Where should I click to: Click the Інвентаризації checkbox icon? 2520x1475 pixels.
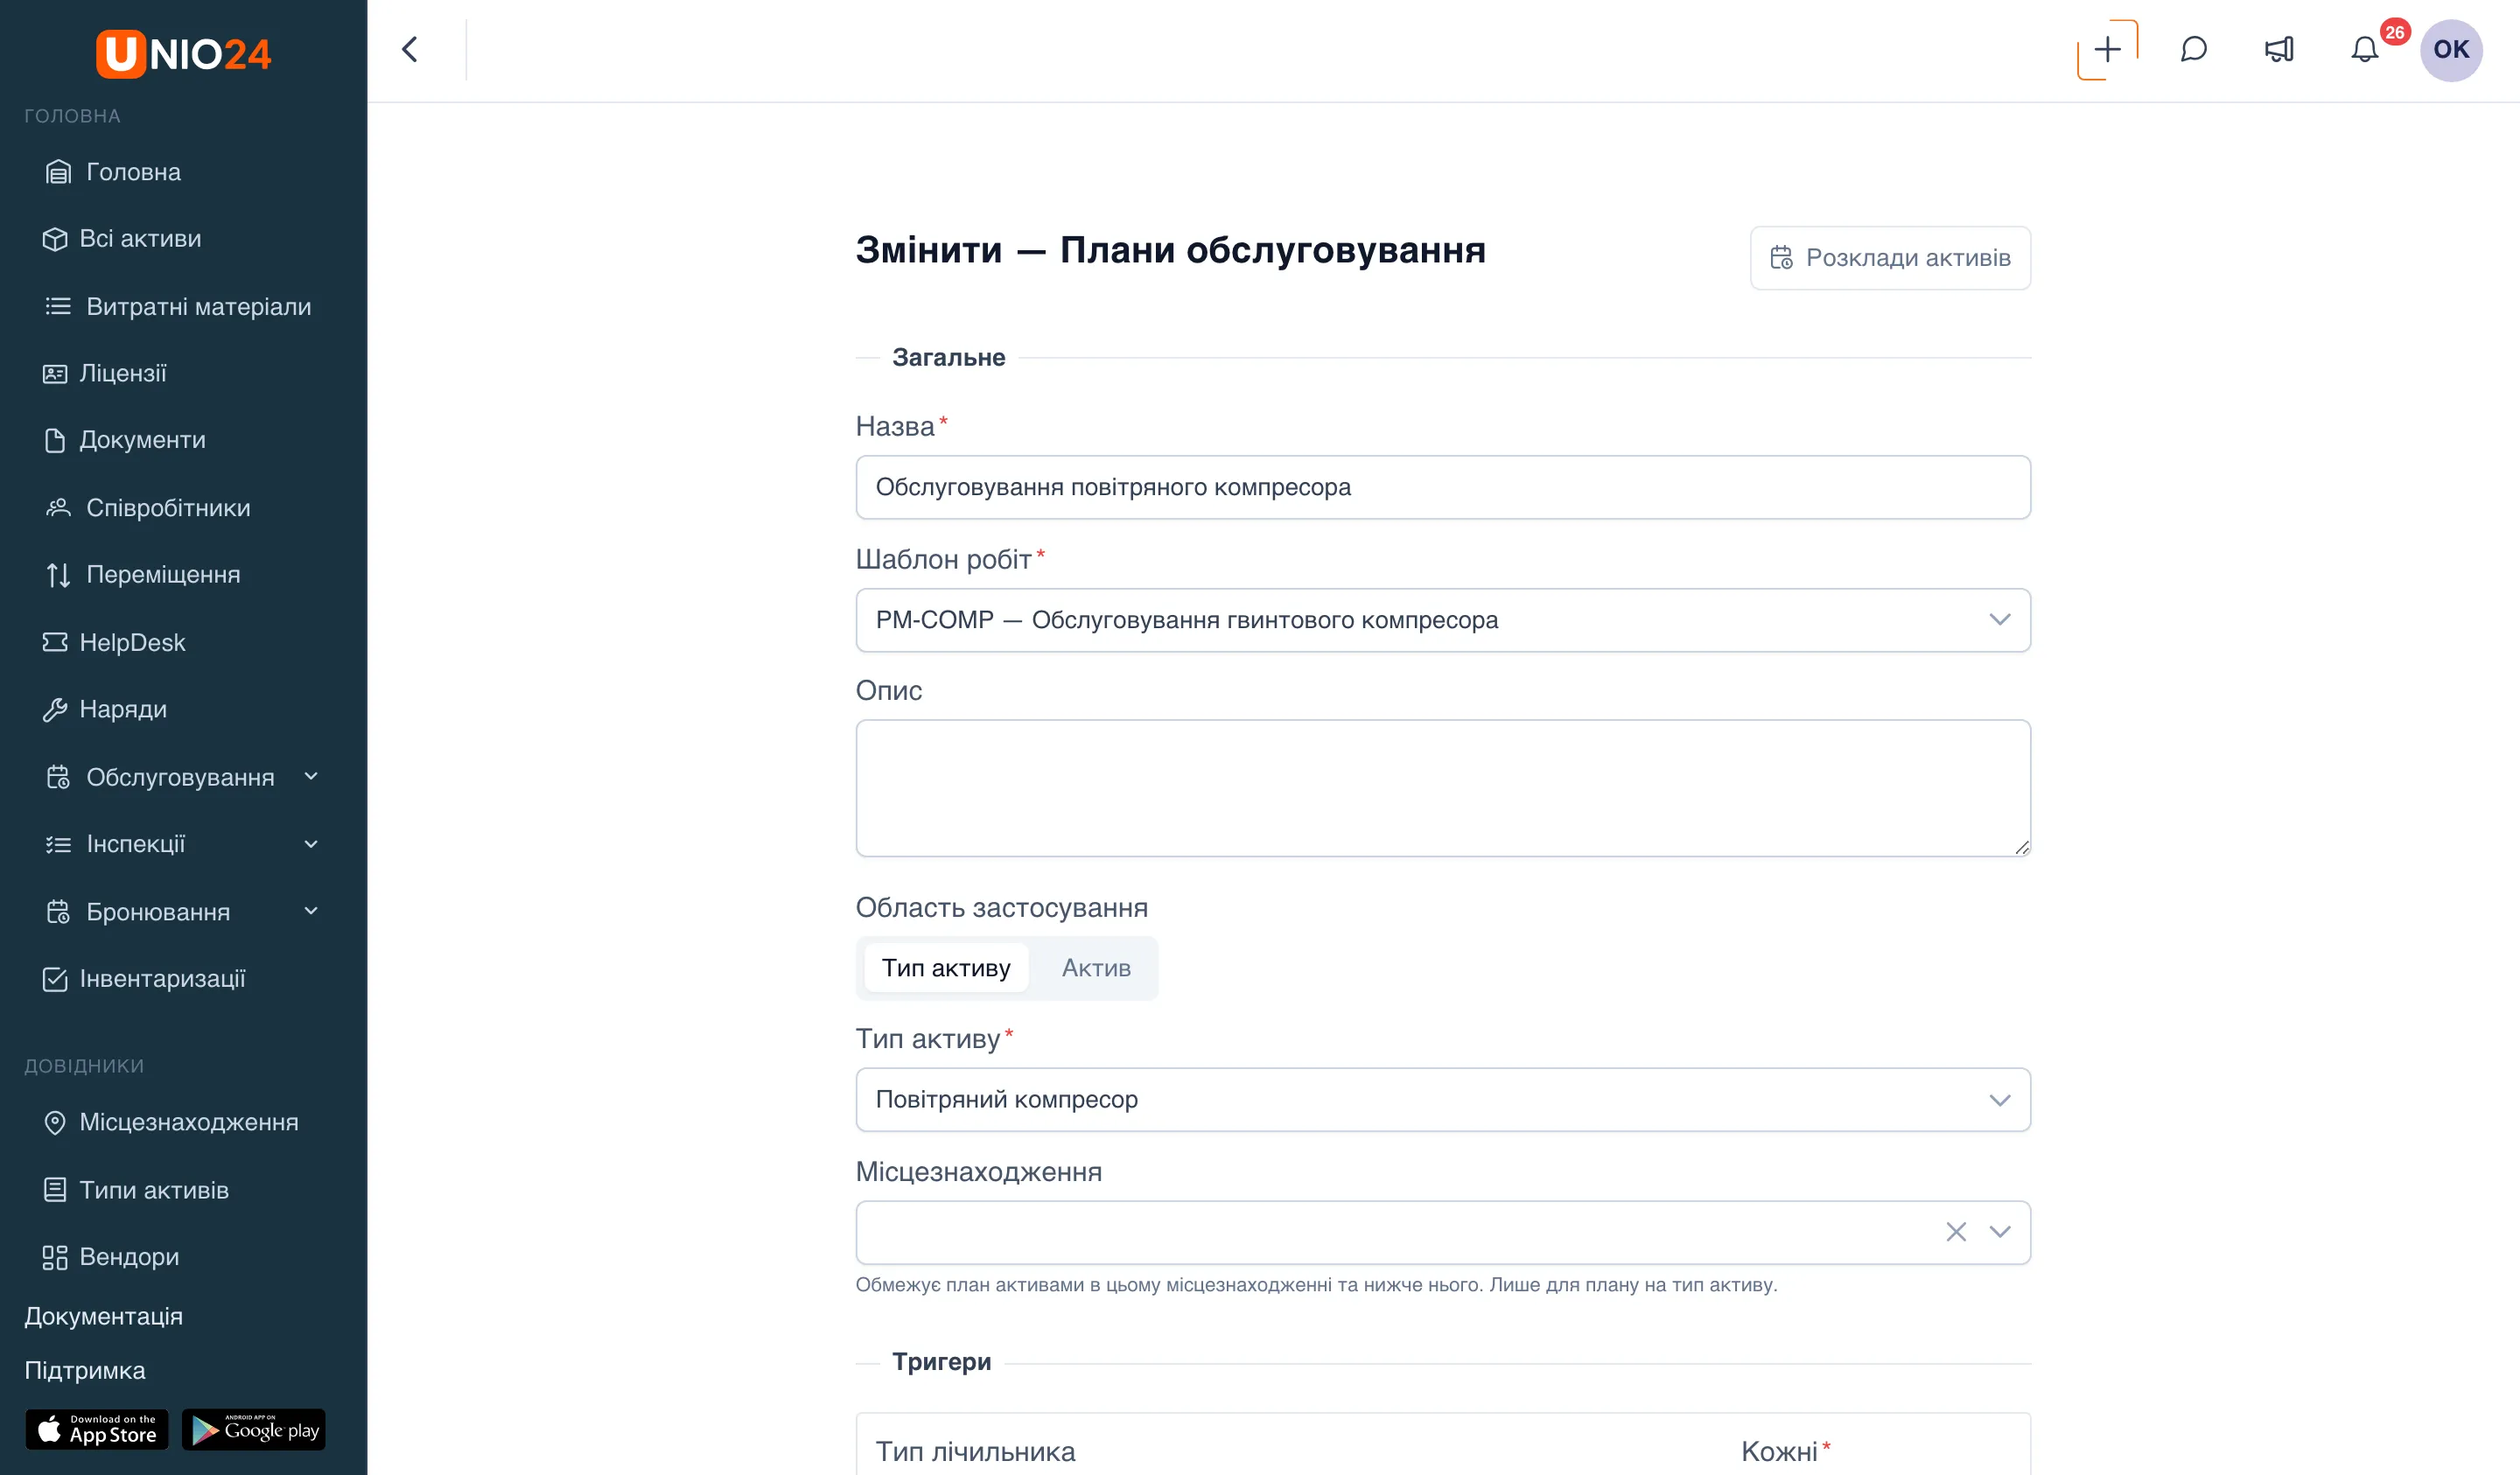[55, 979]
